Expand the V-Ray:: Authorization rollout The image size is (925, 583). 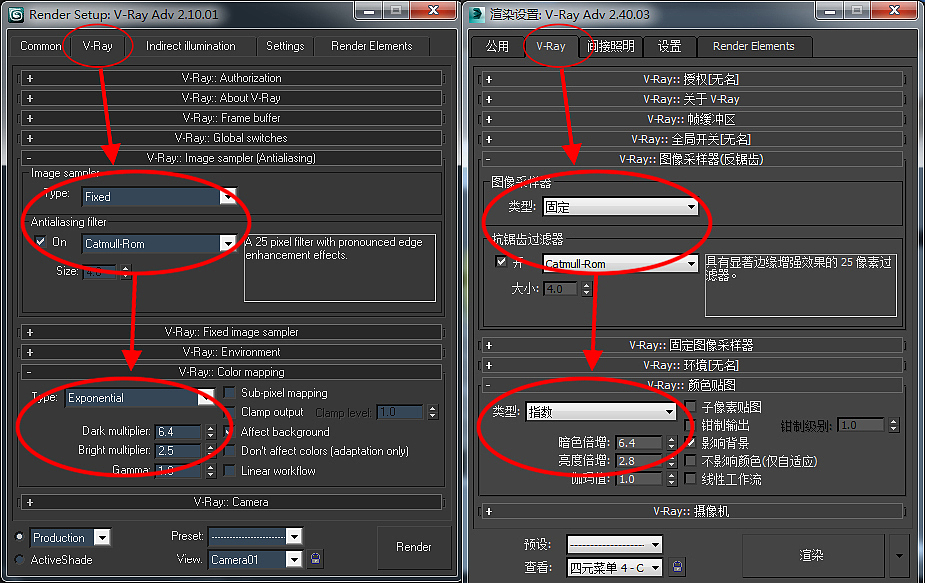point(231,78)
